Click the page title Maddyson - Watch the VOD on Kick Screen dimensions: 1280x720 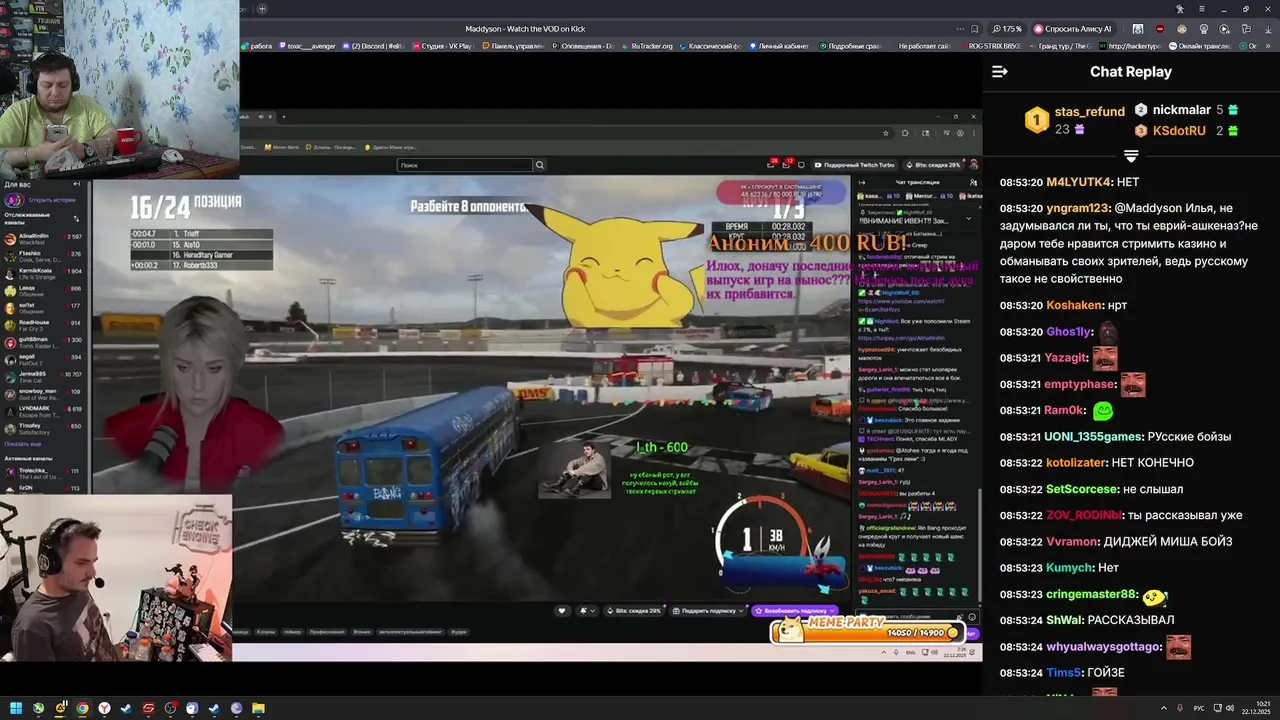click(x=525, y=29)
